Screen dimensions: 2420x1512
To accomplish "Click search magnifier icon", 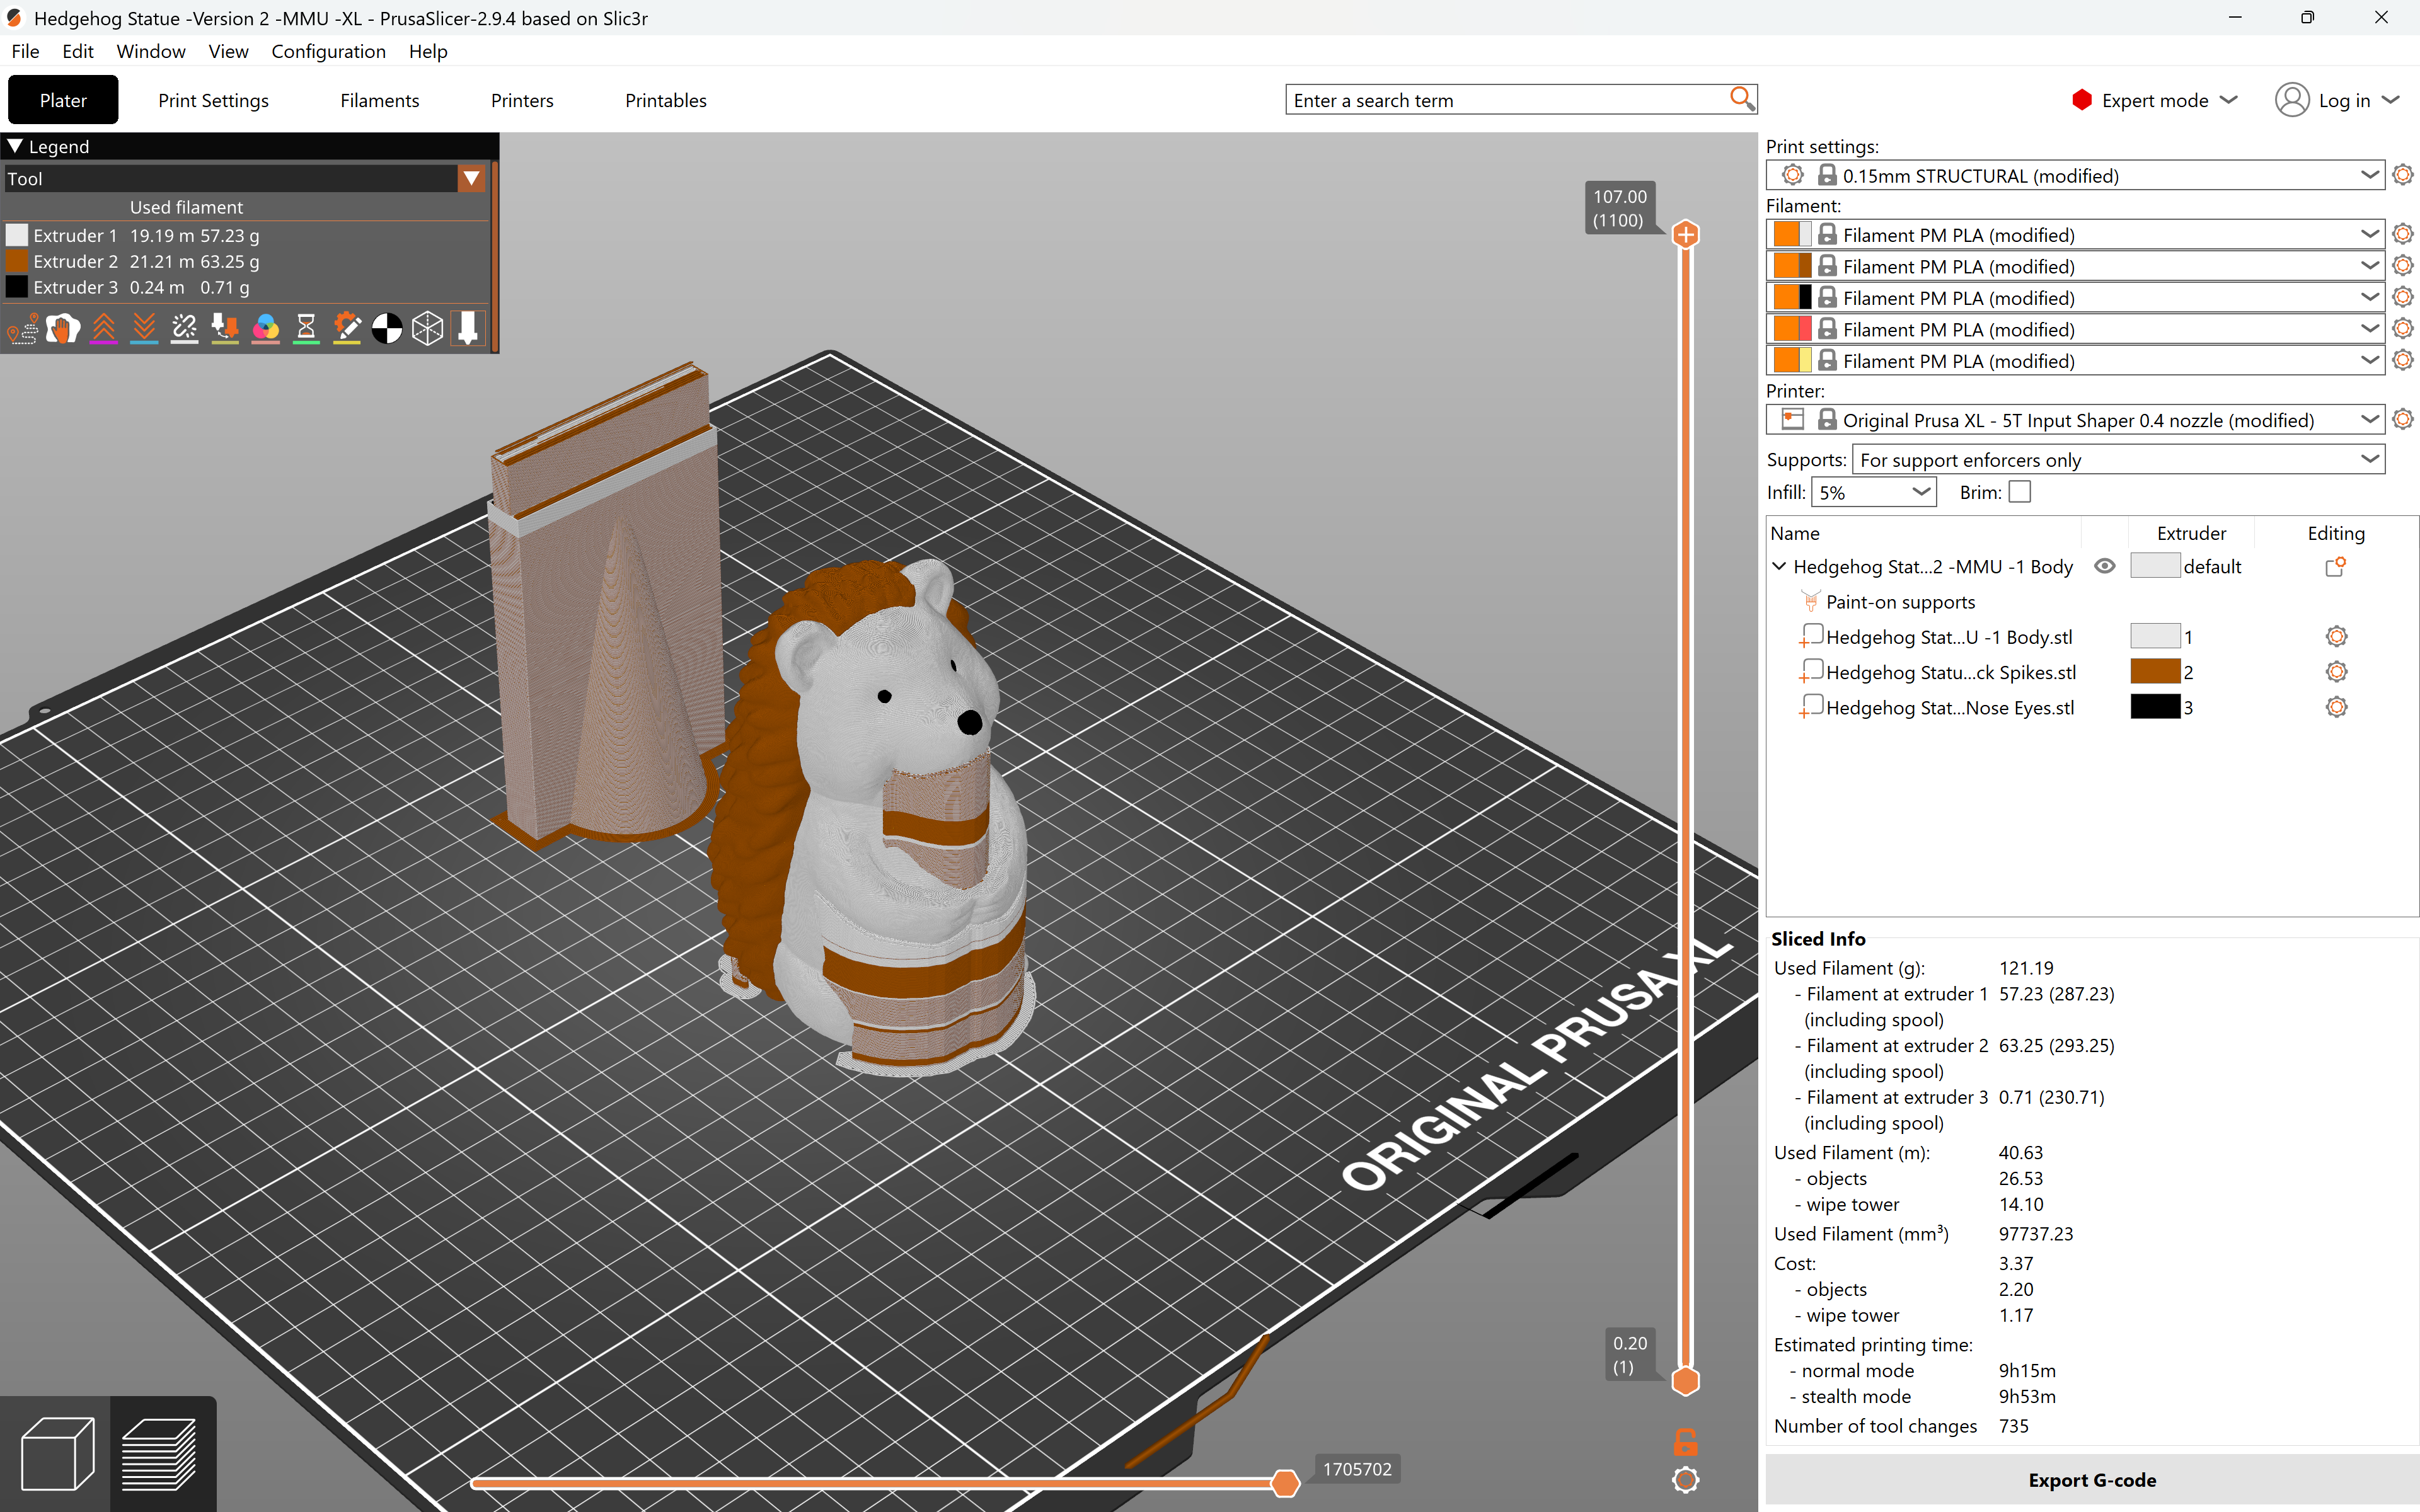I will (x=1741, y=99).
